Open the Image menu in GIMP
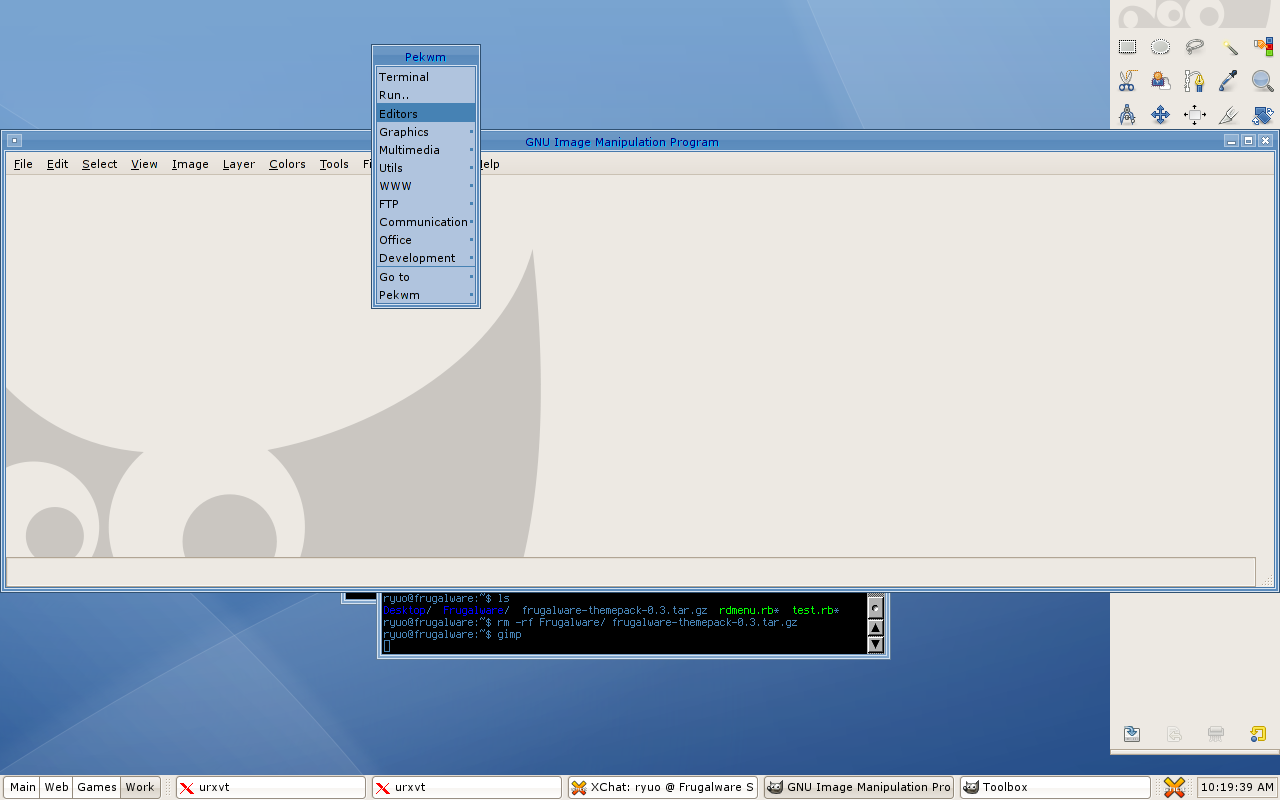Image resolution: width=1280 pixels, height=800 pixels. 190,164
